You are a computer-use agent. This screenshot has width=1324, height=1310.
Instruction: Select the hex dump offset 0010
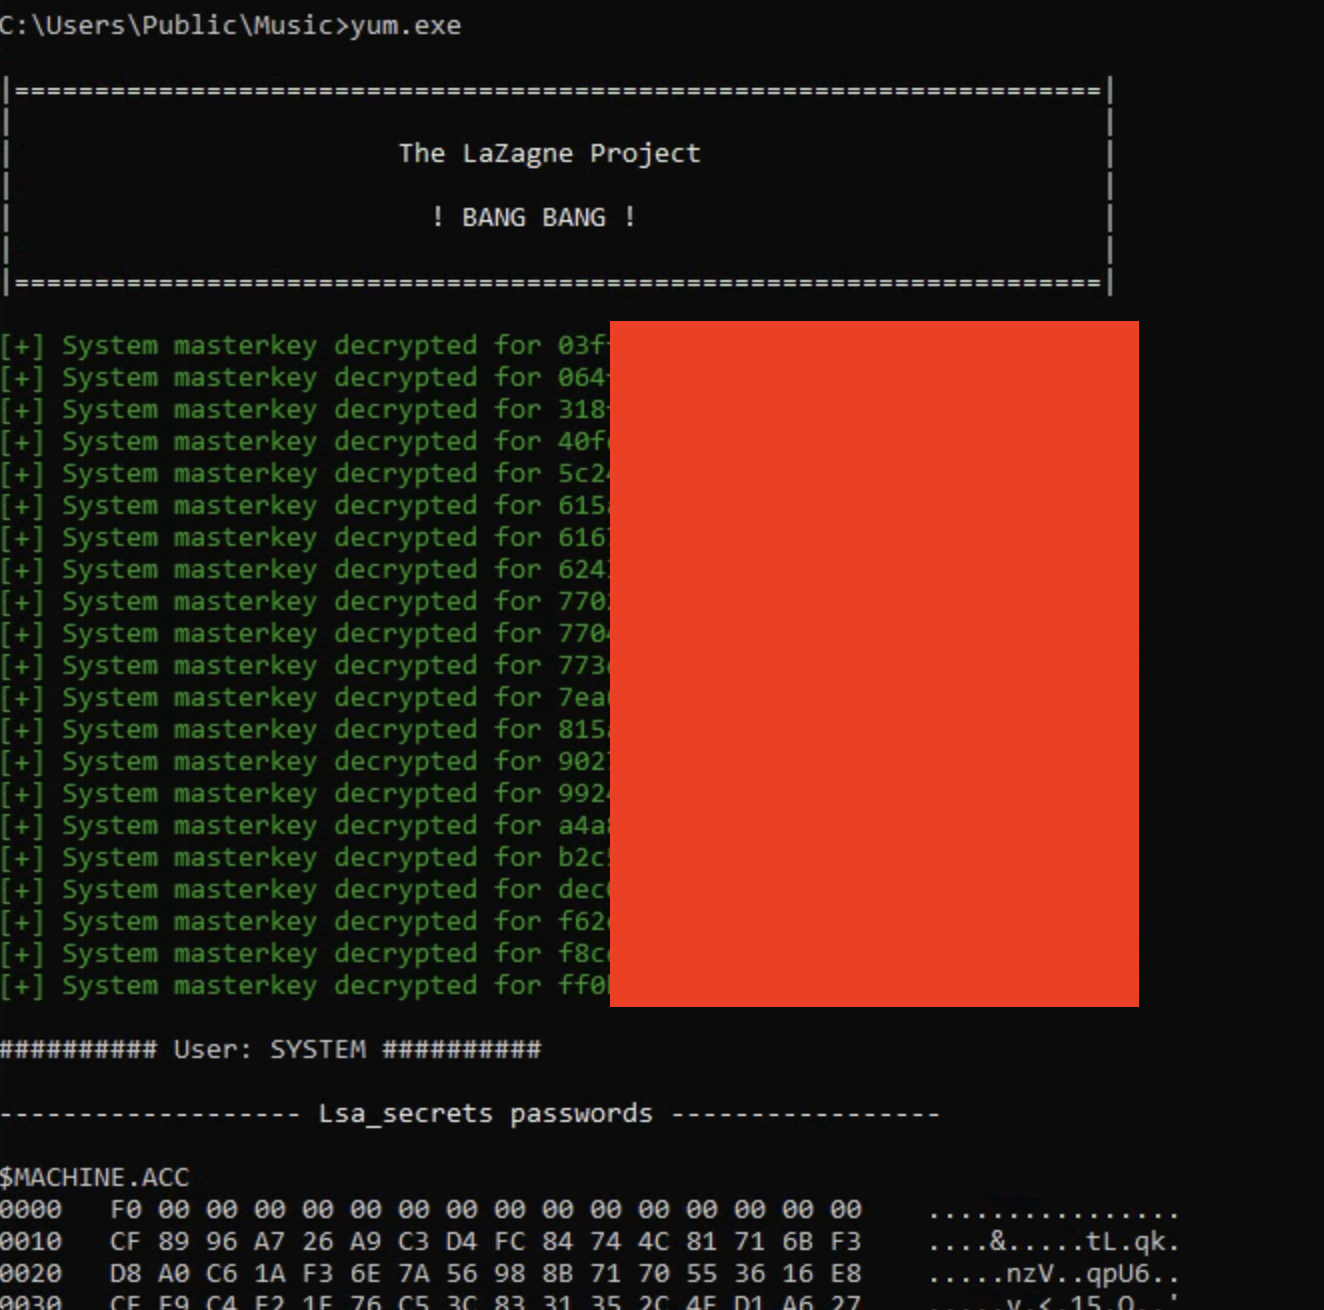(31, 1241)
